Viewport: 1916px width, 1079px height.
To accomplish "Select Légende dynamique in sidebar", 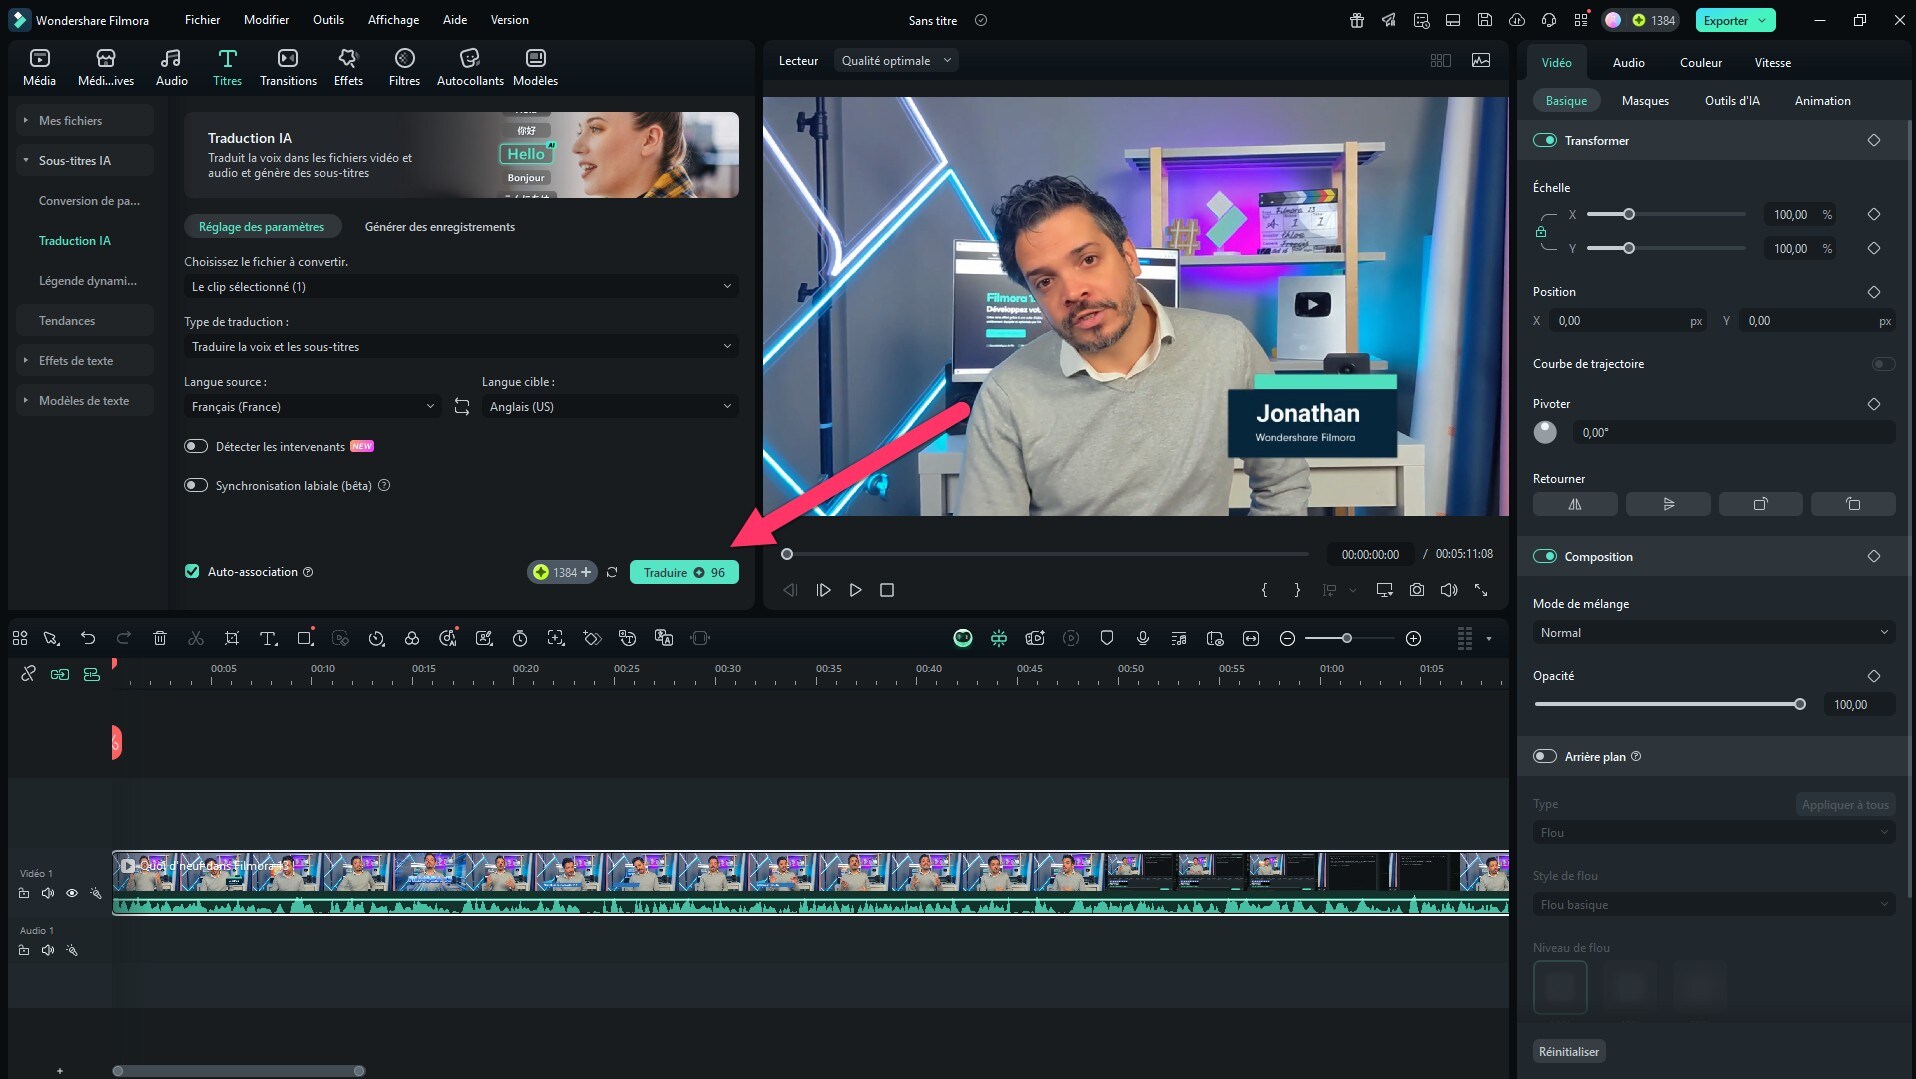I will click(x=88, y=280).
